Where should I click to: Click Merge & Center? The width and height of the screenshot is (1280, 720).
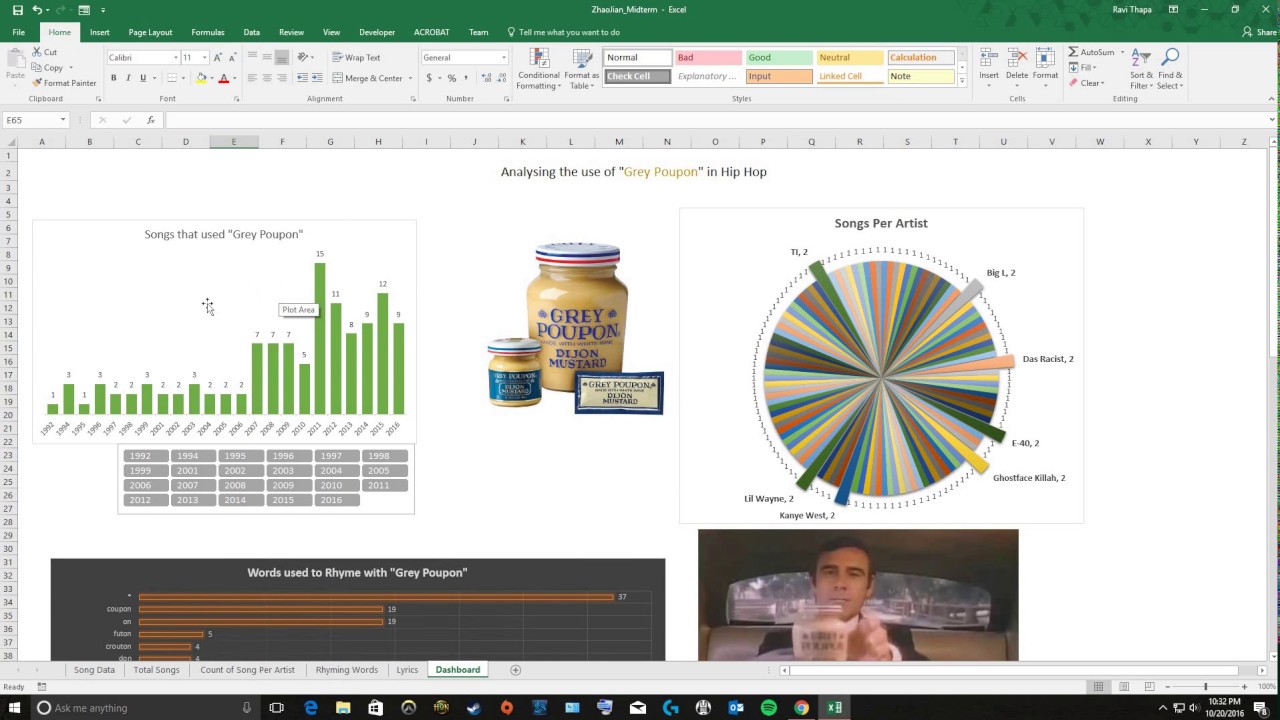[367, 78]
